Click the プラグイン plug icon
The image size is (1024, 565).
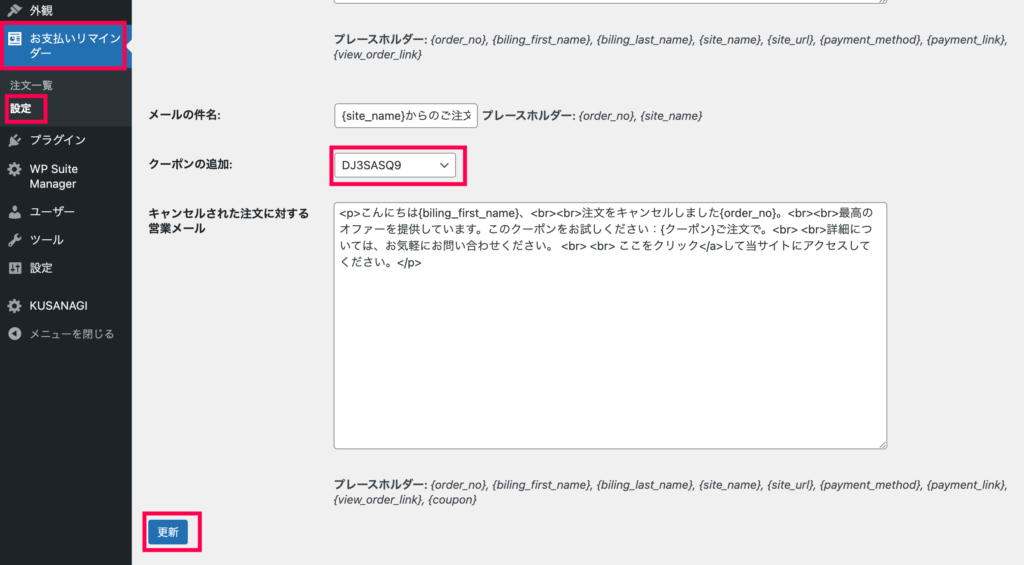coord(14,140)
